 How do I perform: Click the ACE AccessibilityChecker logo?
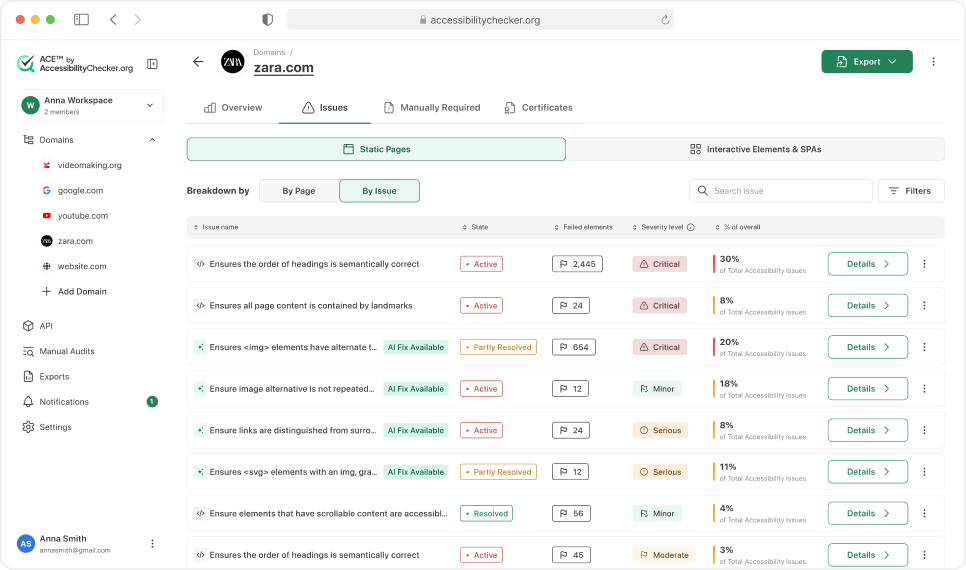(x=75, y=63)
